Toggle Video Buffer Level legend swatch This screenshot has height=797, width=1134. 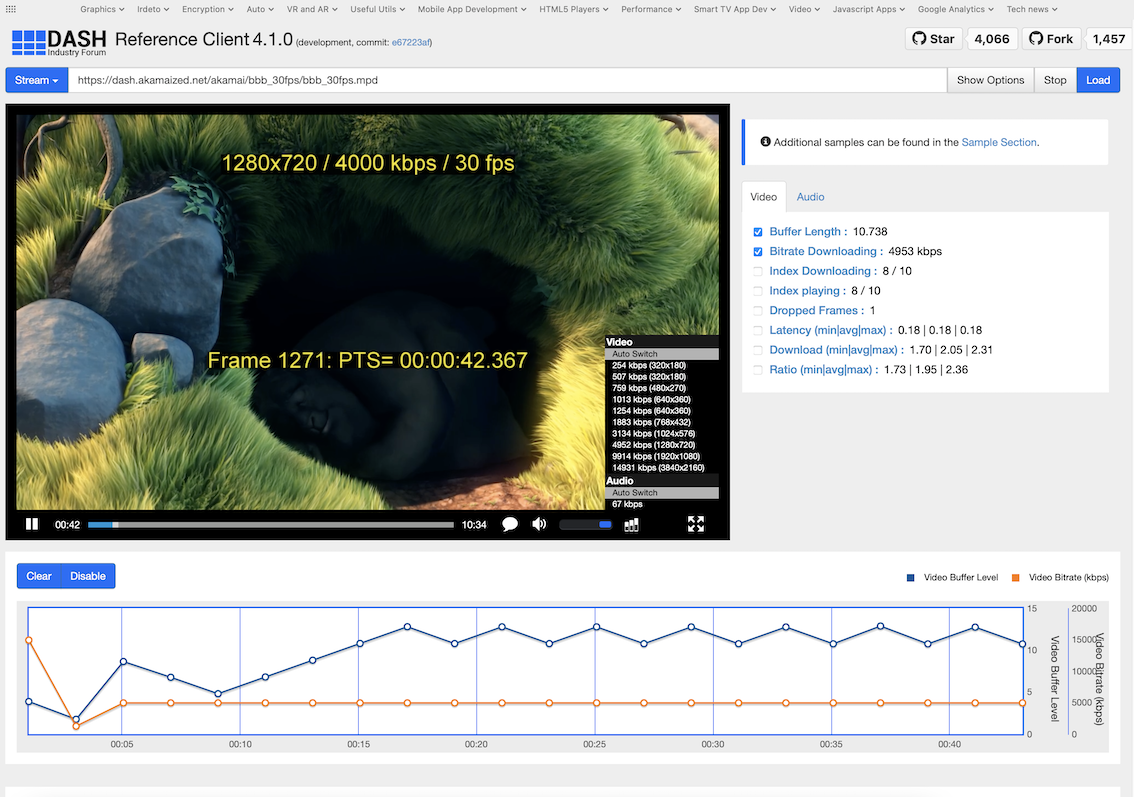(911, 577)
